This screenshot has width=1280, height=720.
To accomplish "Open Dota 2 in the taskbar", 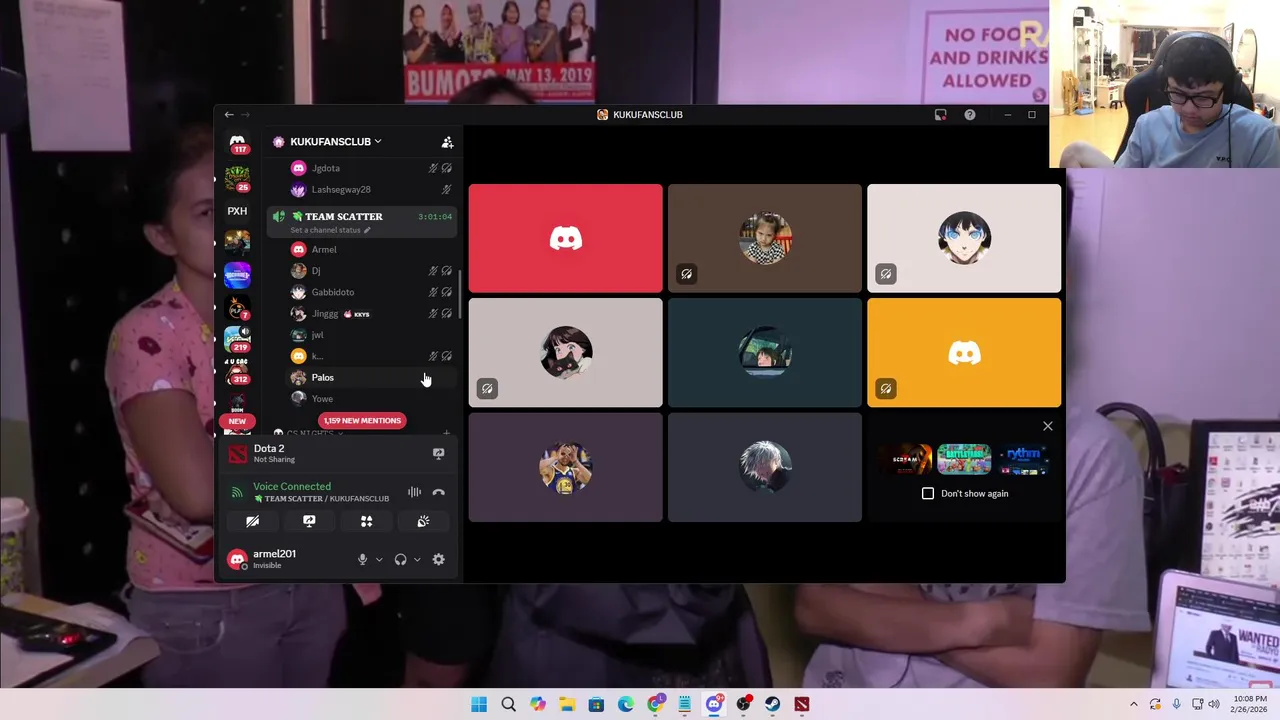I will click(x=802, y=704).
